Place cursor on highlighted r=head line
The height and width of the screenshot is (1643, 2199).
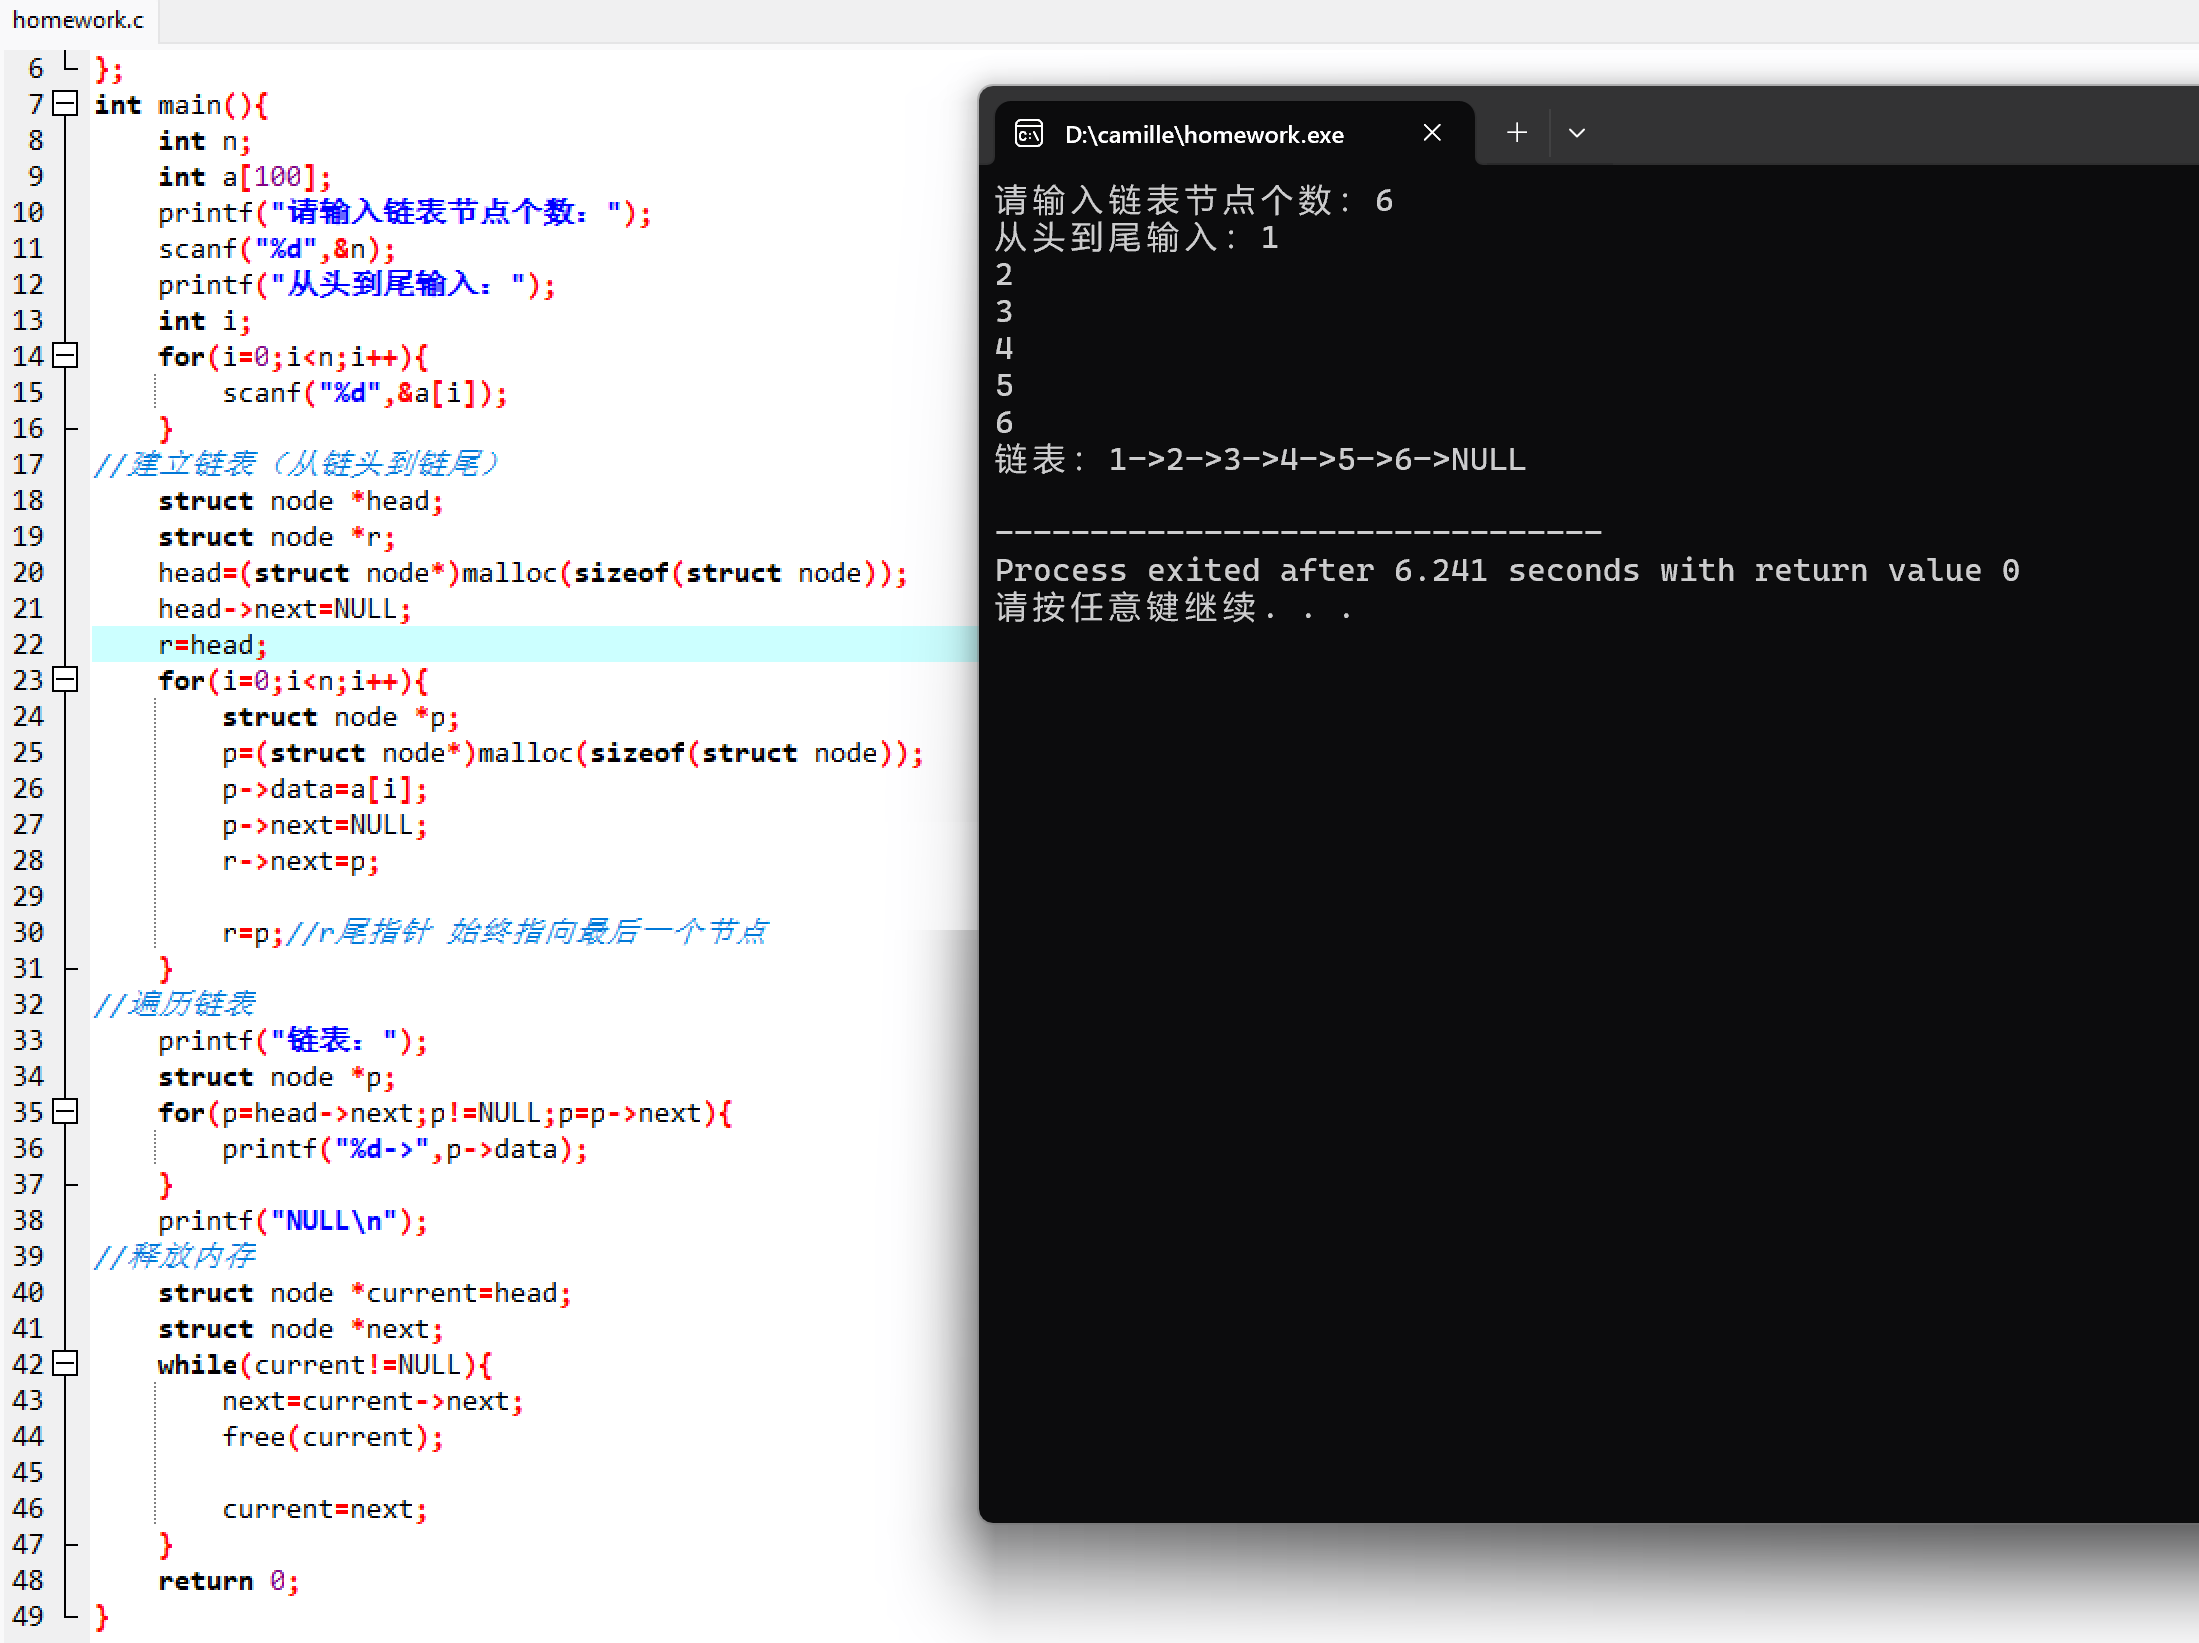click(212, 645)
